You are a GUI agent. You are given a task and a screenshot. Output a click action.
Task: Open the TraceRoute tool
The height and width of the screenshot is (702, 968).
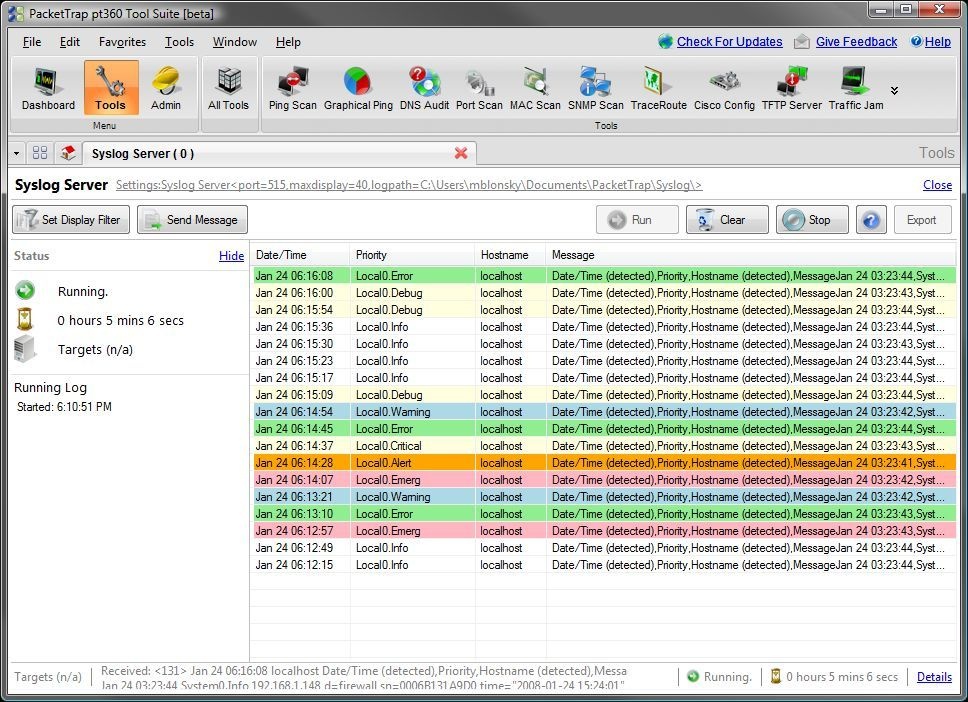pos(658,89)
